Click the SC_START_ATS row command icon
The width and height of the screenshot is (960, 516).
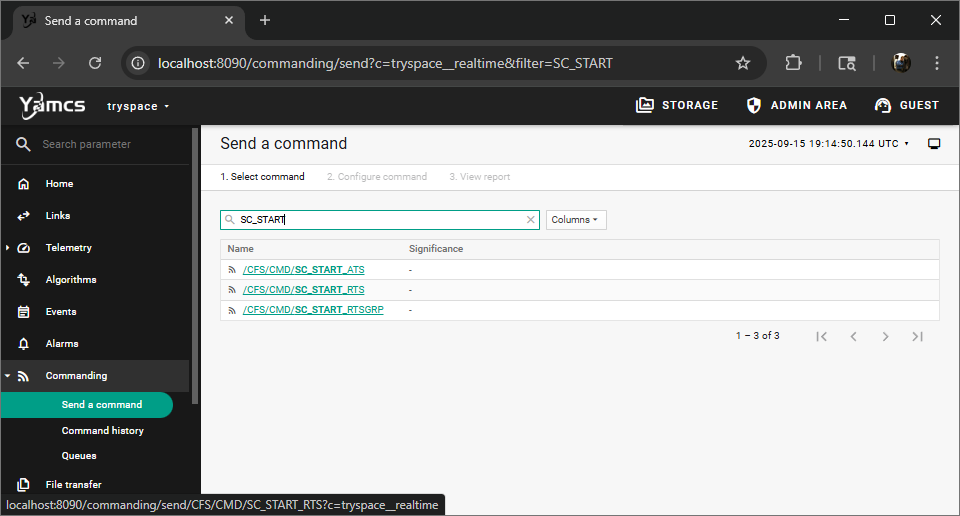coord(231,270)
